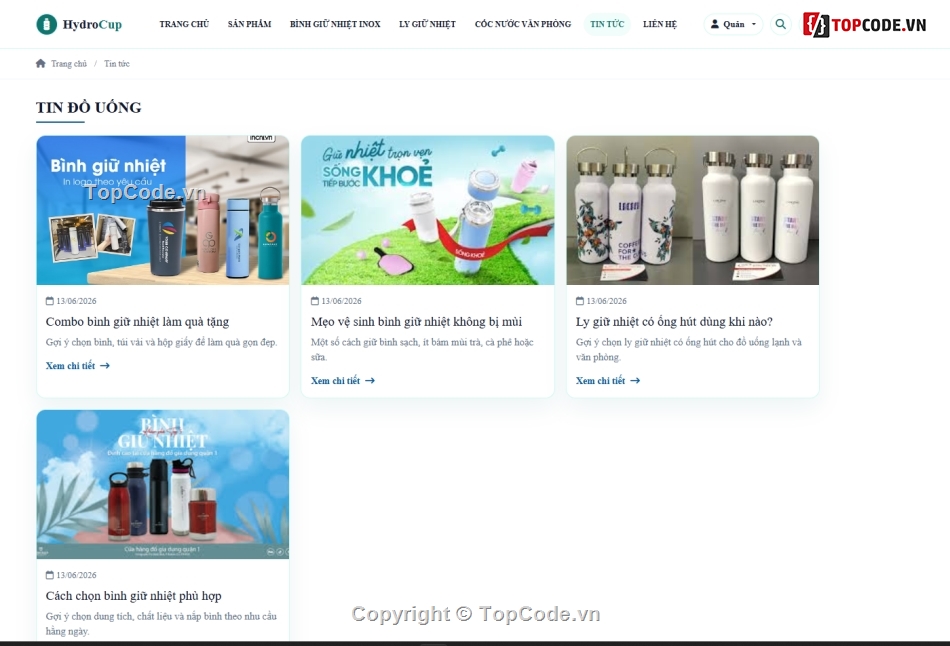Click the user profile icon beside Quân
The height and width of the screenshot is (646, 950).
pos(714,24)
